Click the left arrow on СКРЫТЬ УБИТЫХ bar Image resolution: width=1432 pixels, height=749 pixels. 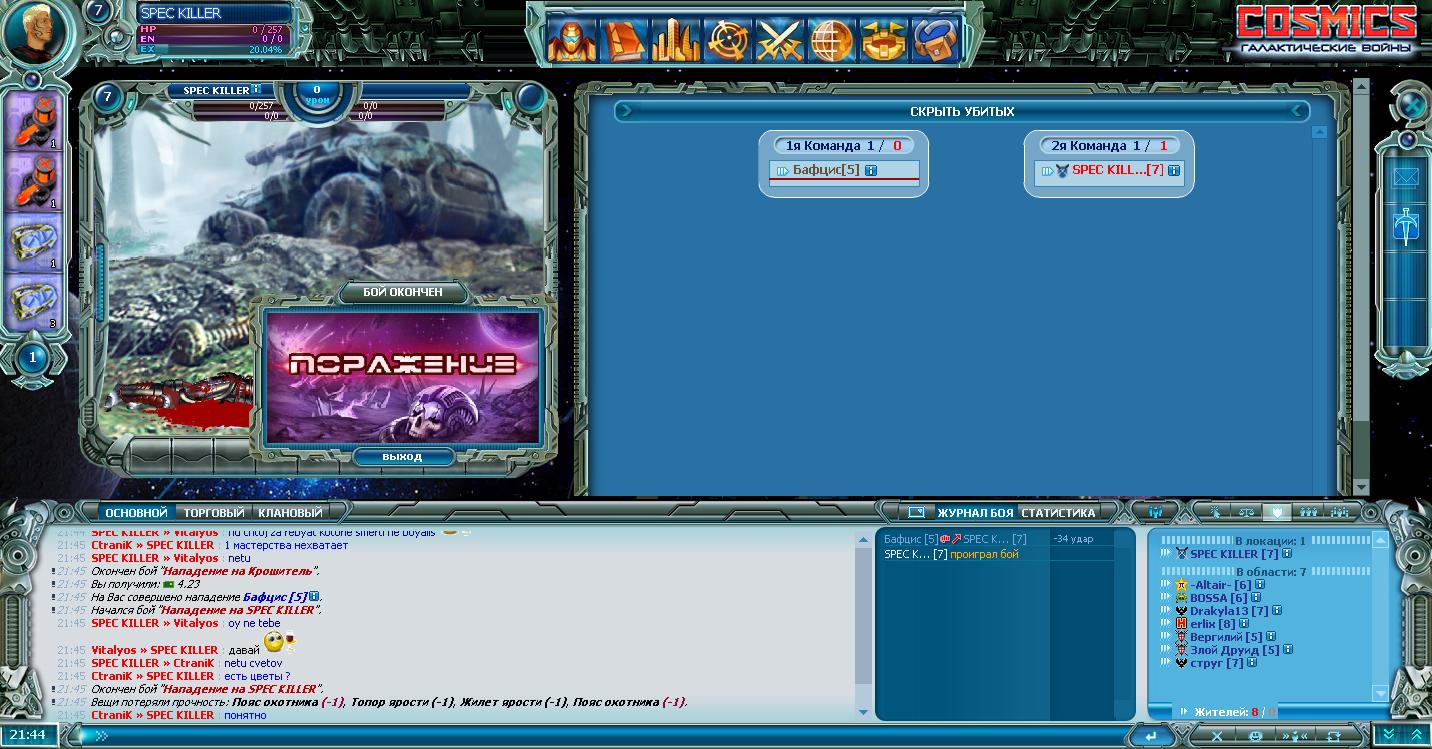[627, 112]
